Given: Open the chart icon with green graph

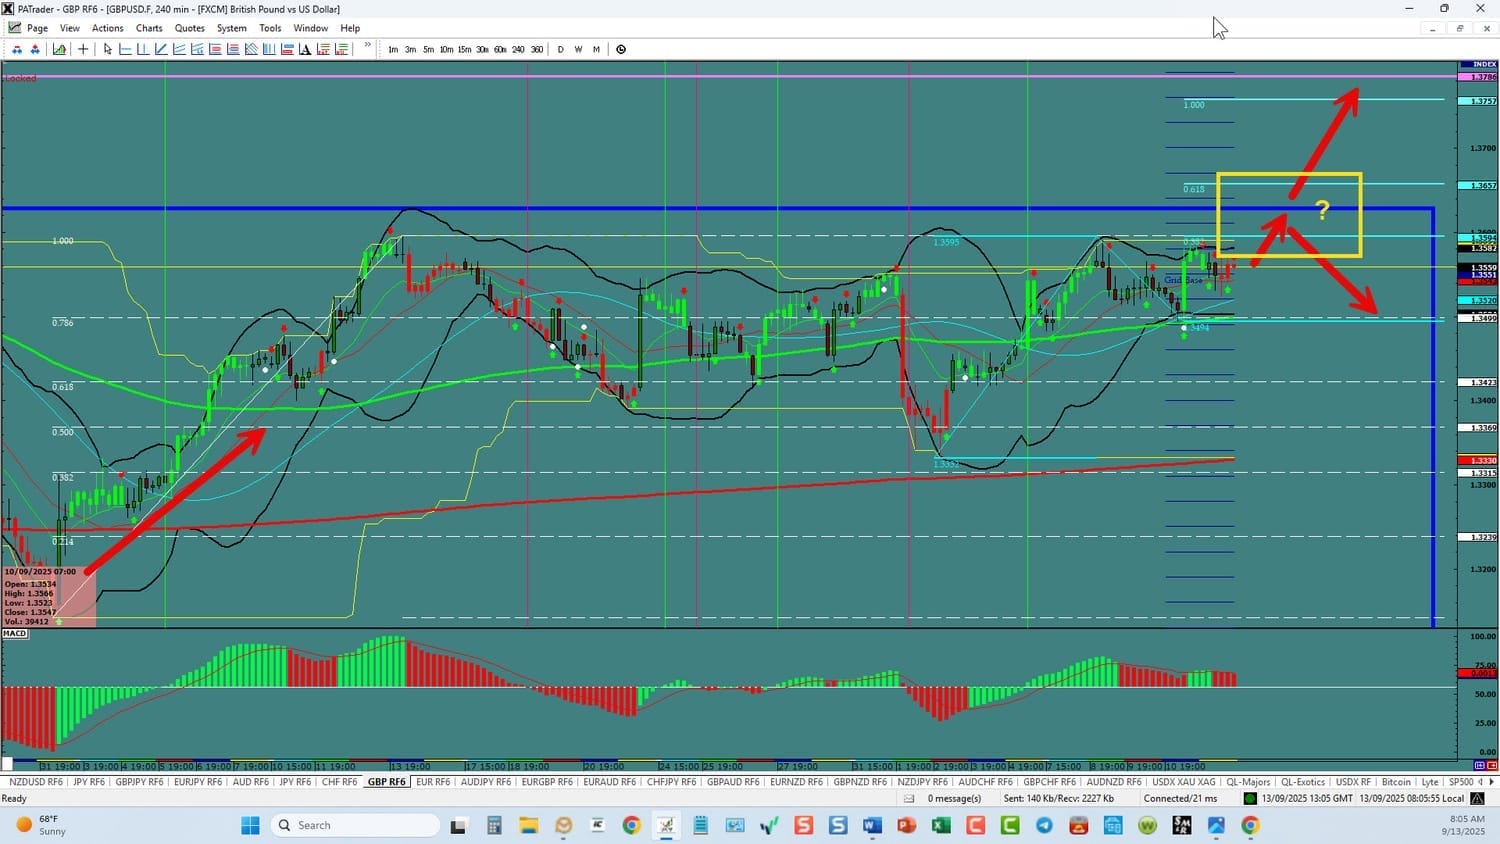Looking at the screenshot, I should pyautogui.click(x=60, y=49).
